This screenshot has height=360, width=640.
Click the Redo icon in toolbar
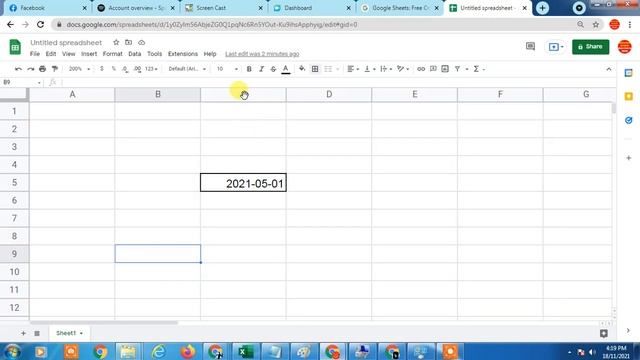(x=31, y=69)
